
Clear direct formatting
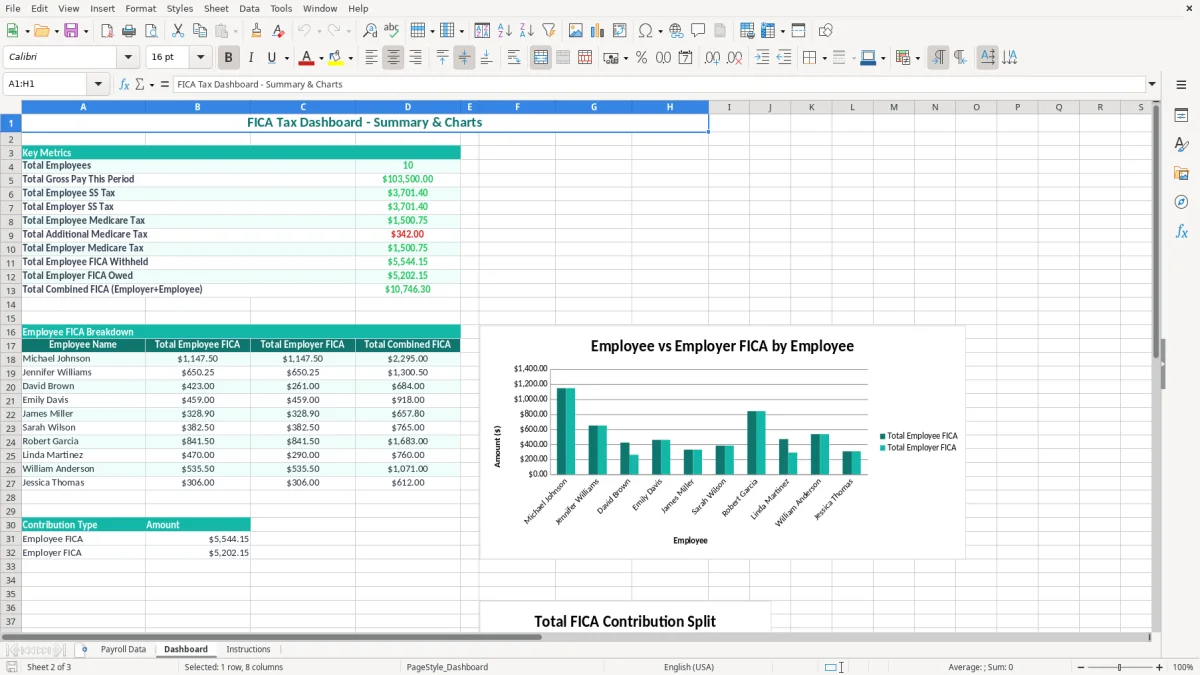coord(279,31)
